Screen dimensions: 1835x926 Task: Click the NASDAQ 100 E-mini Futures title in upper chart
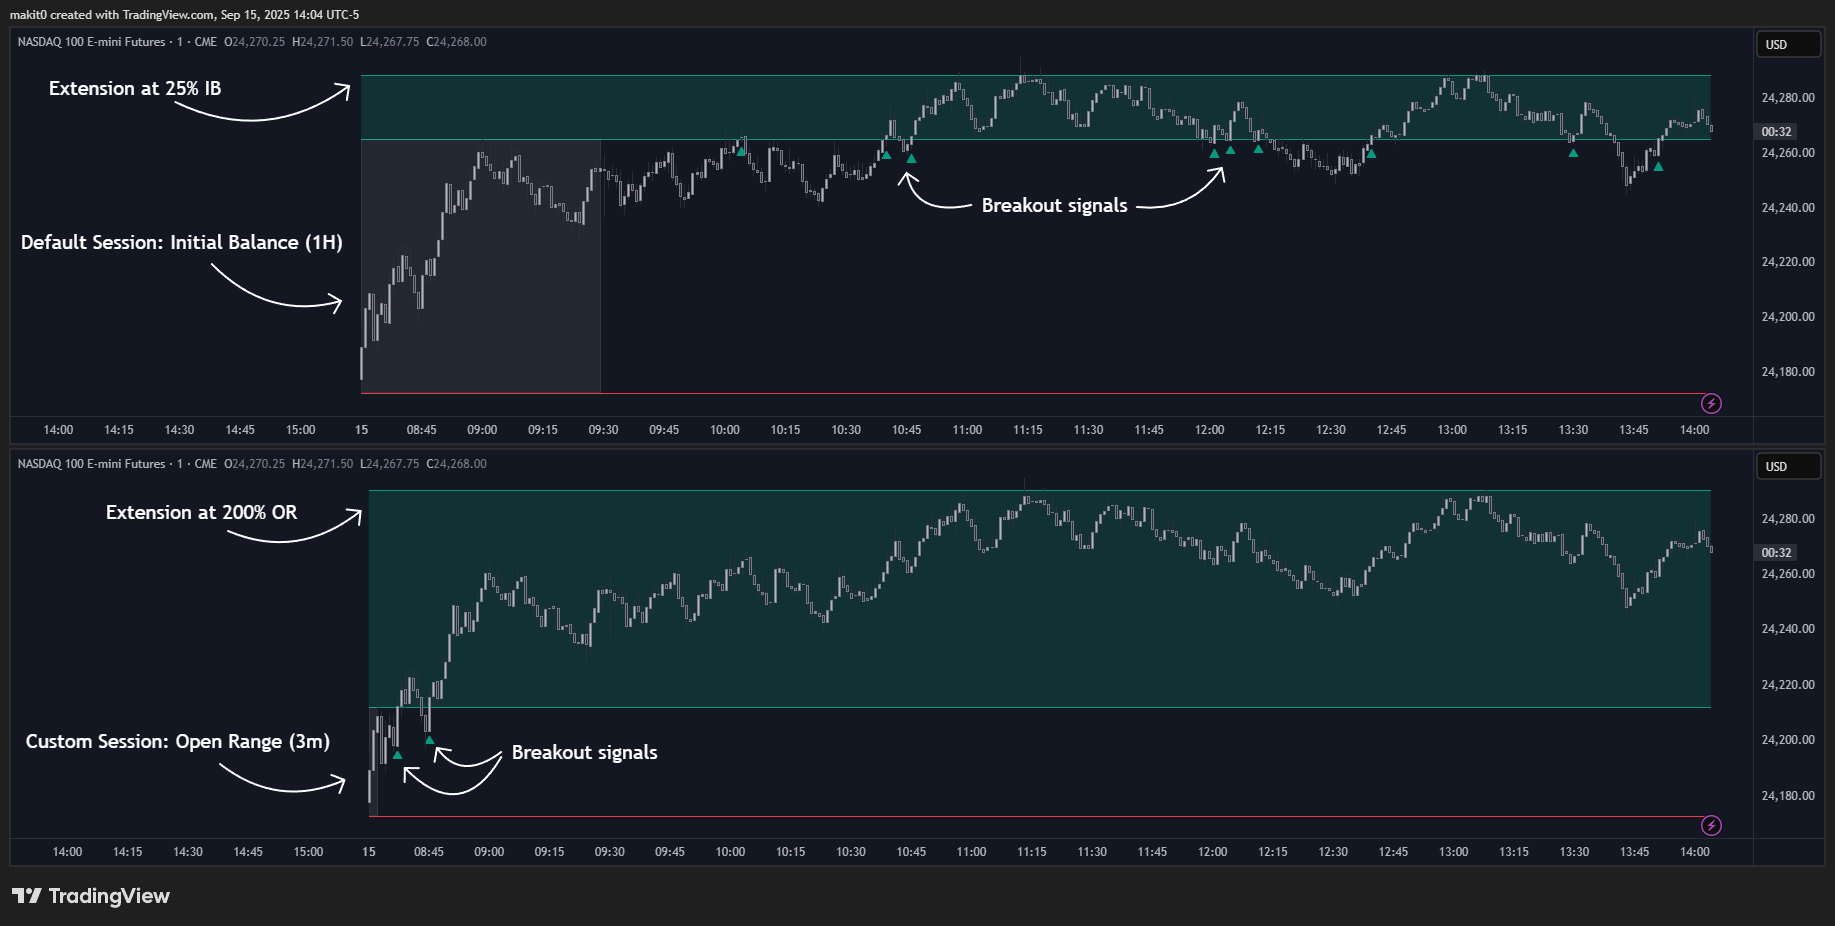pos(92,42)
